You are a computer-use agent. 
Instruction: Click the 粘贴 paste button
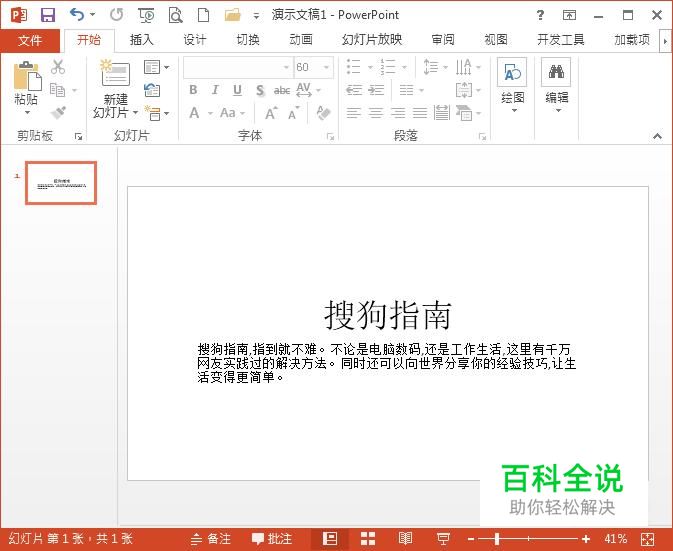pyautogui.click(x=27, y=88)
